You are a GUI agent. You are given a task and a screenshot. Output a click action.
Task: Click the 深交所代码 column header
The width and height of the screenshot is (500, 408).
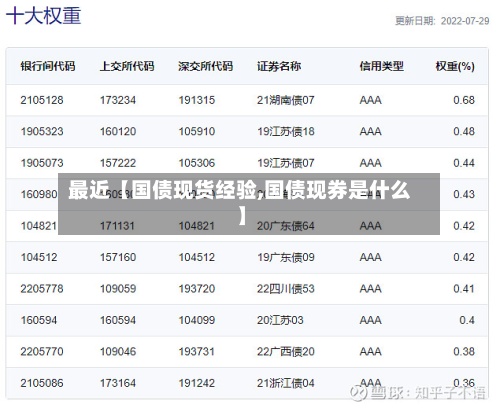(x=205, y=66)
